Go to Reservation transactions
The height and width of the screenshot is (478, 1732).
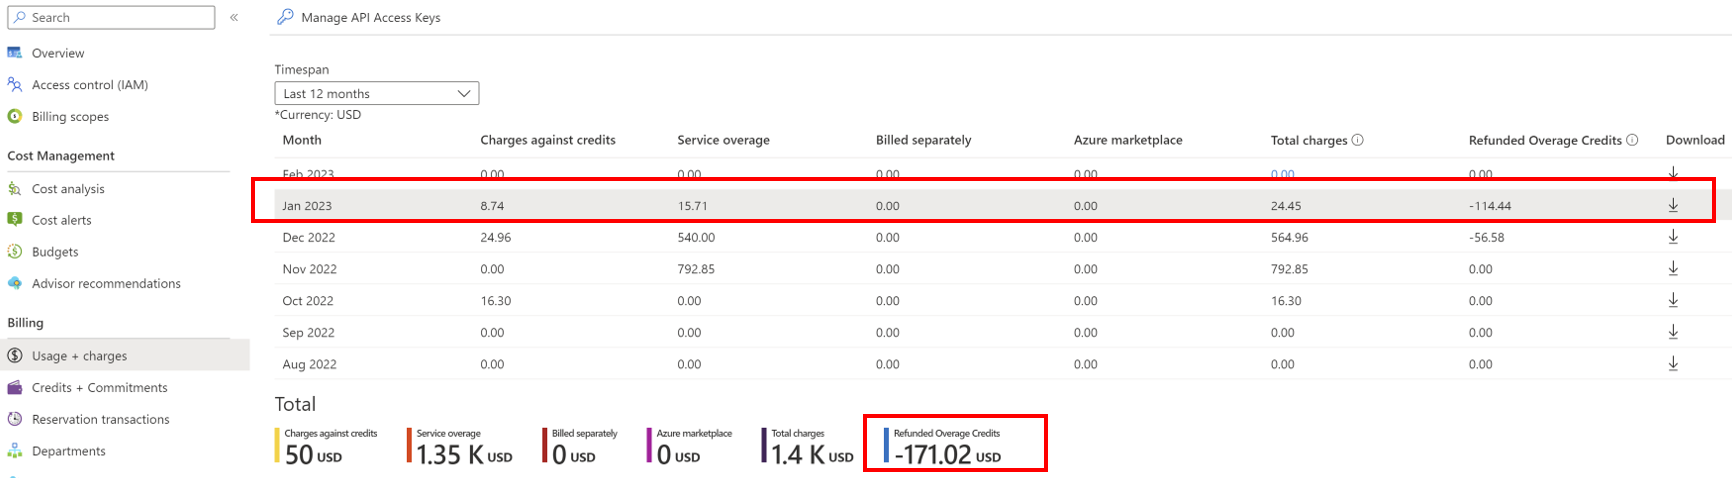tap(100, 420)
